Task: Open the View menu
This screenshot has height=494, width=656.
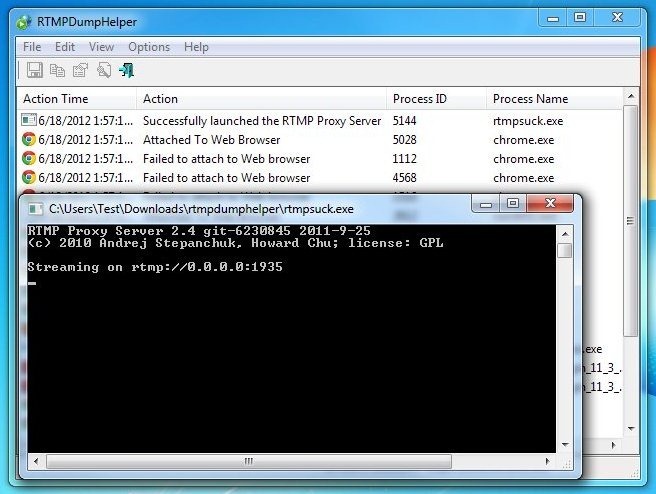Action: pos(101,47)
